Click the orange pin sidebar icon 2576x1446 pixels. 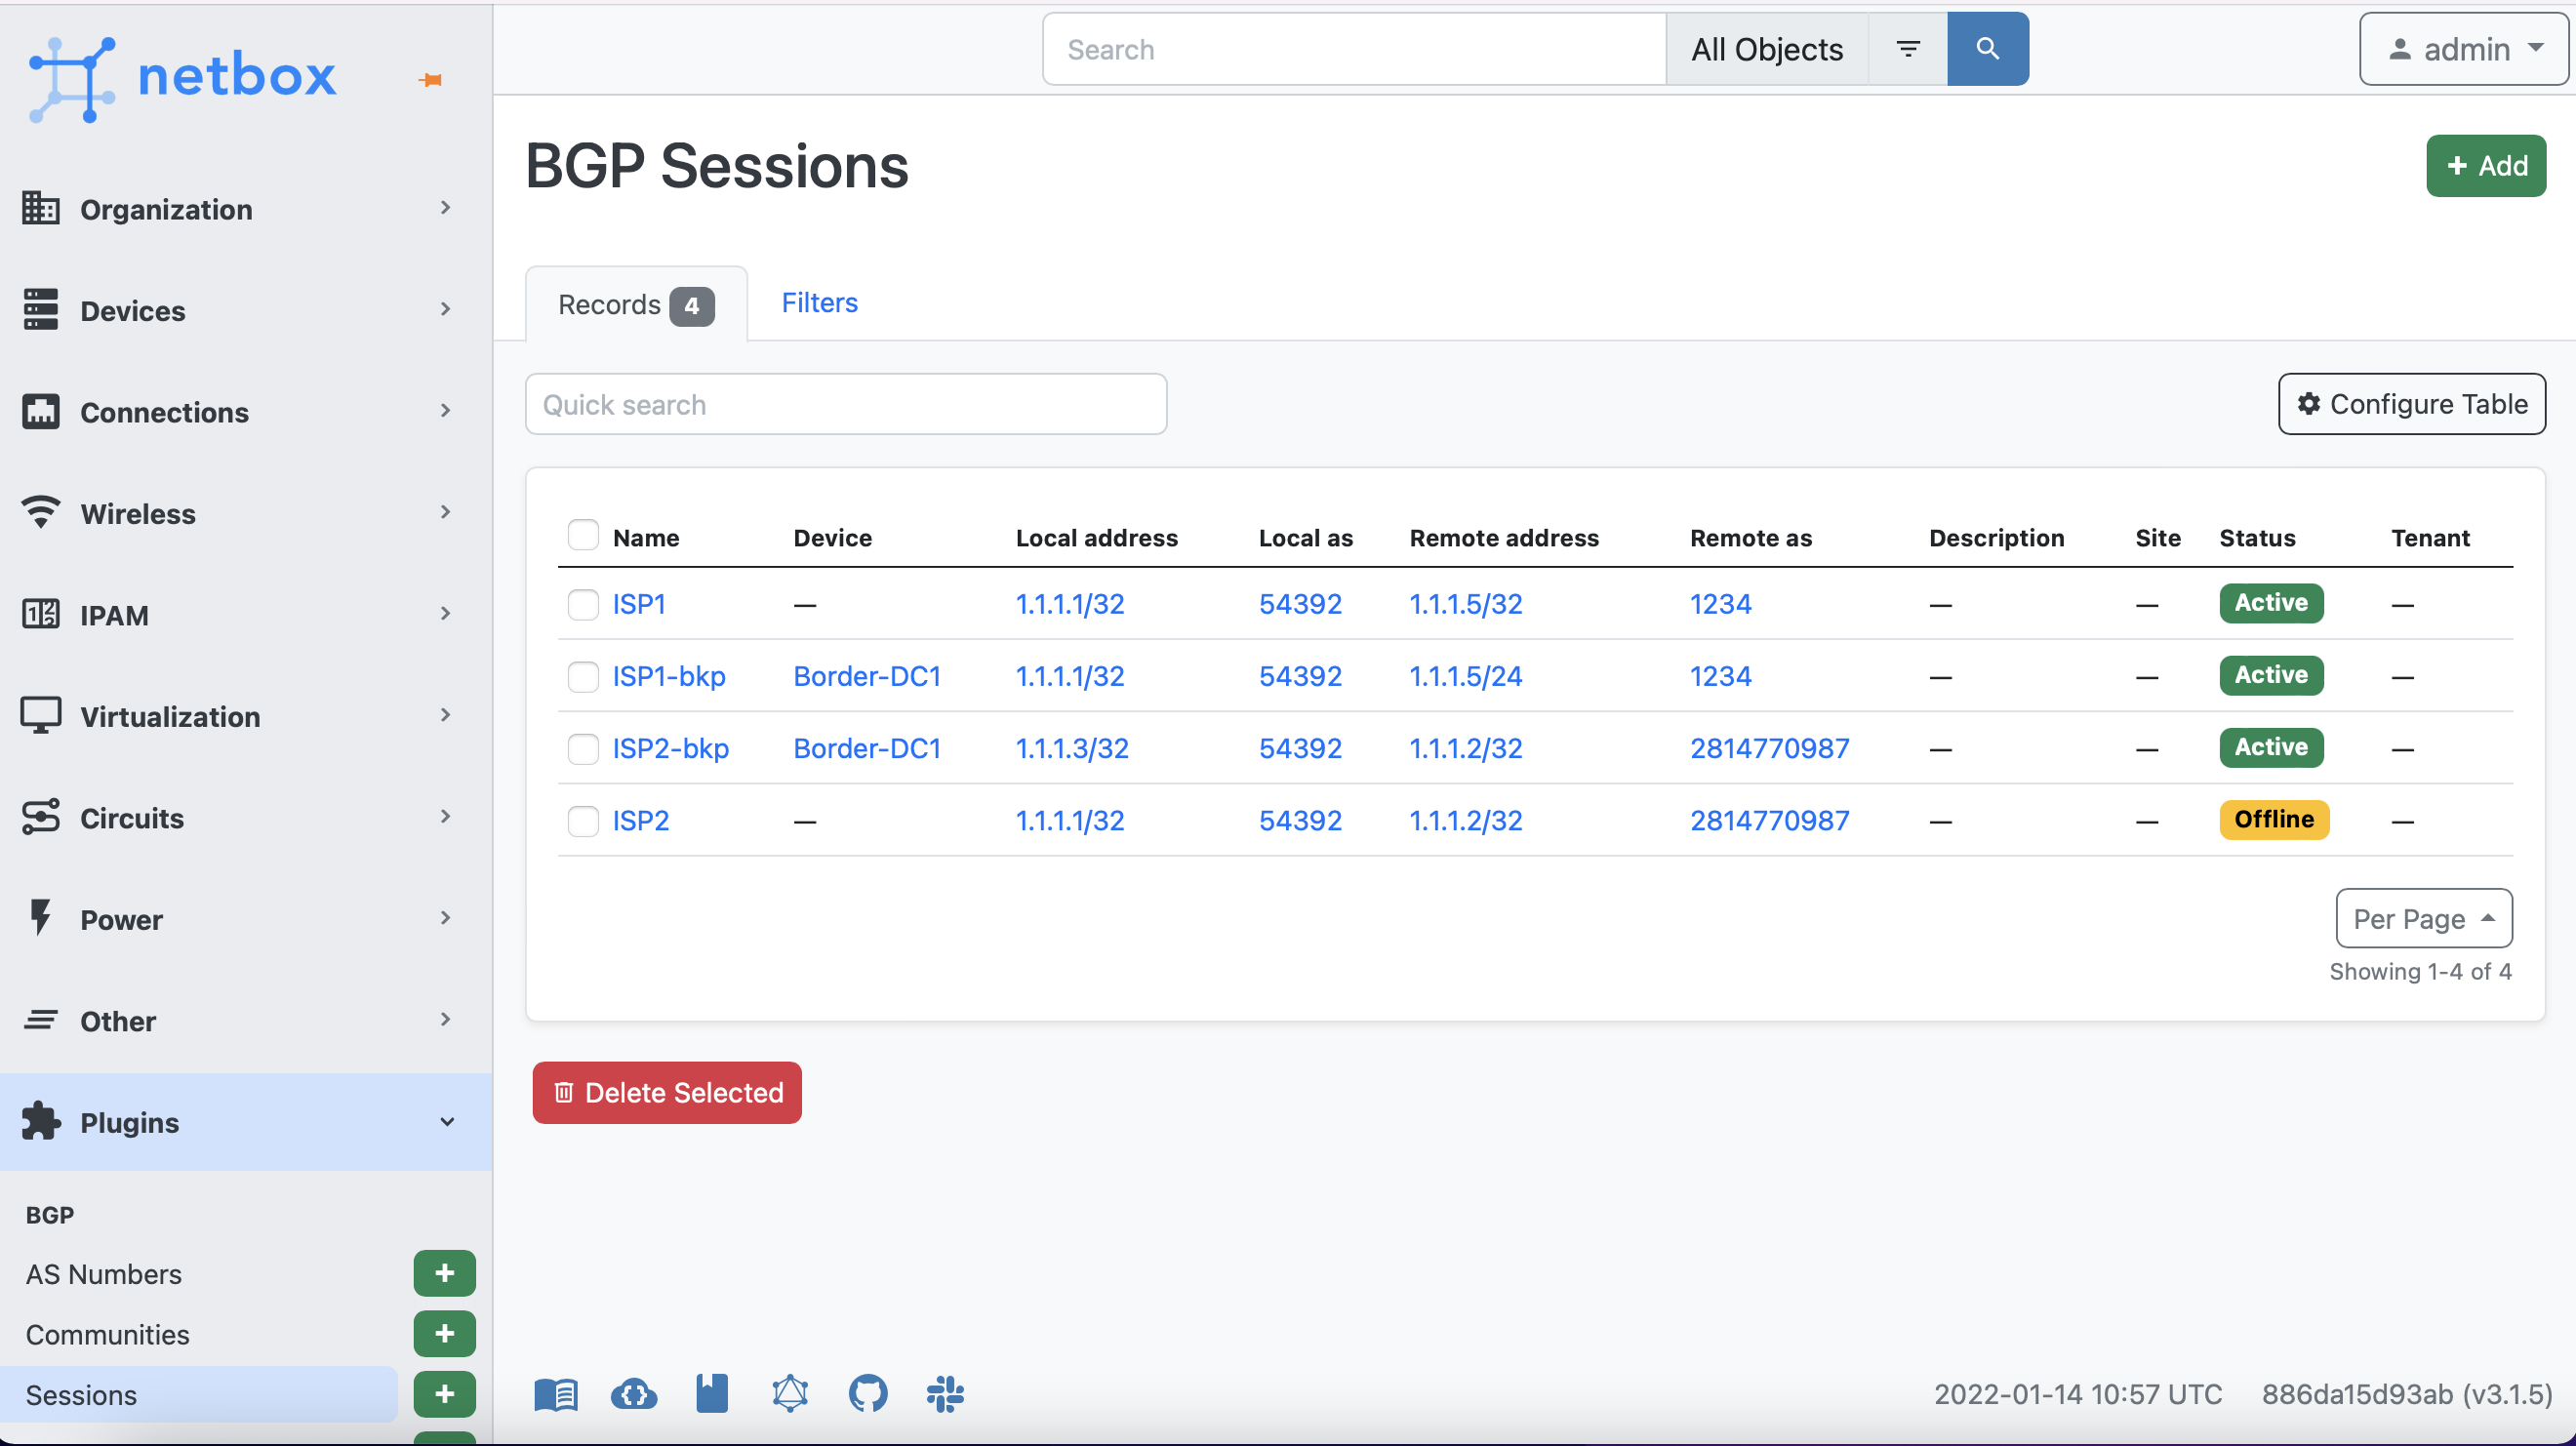(x=431, y=80)
